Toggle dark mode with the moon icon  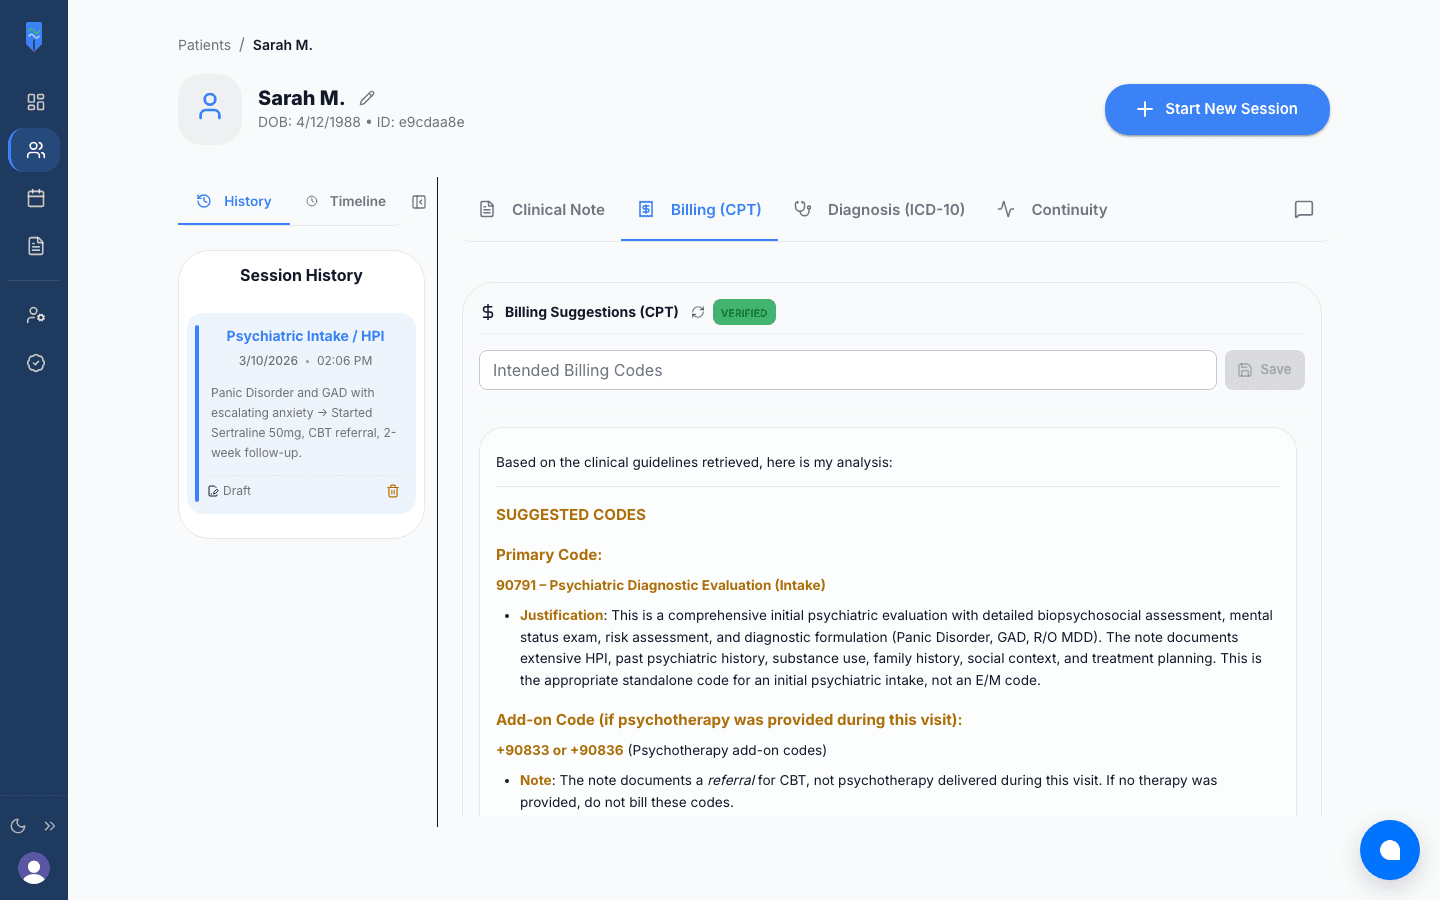click(17, 825)
